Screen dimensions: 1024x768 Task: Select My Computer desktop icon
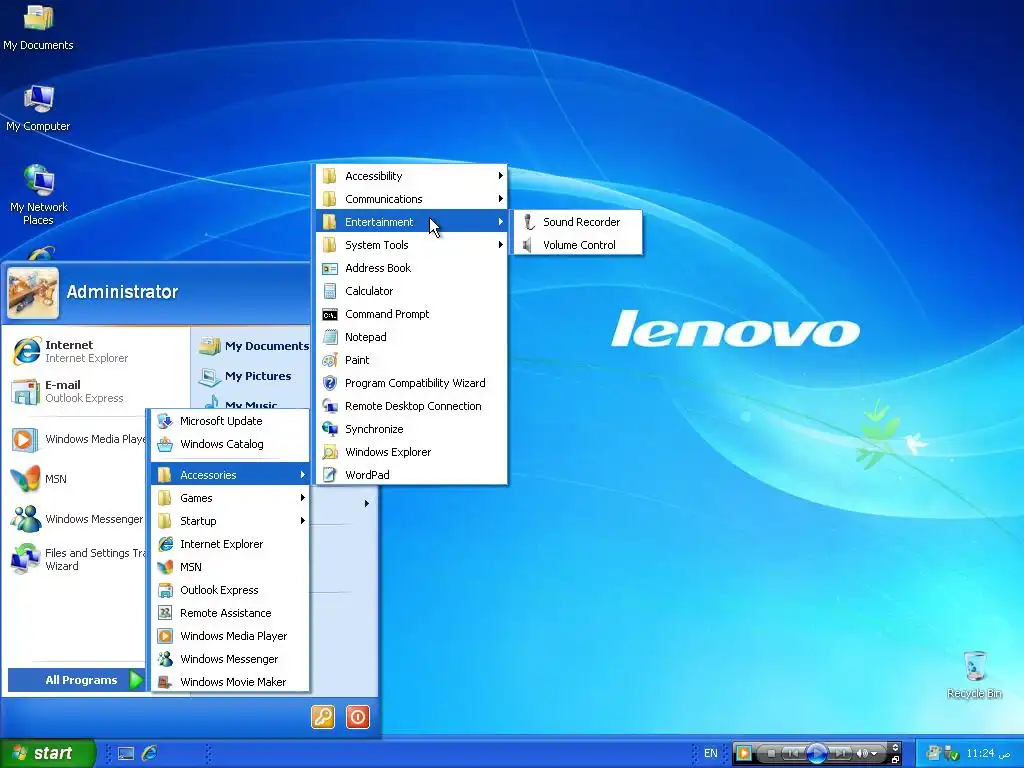(38, 108)
